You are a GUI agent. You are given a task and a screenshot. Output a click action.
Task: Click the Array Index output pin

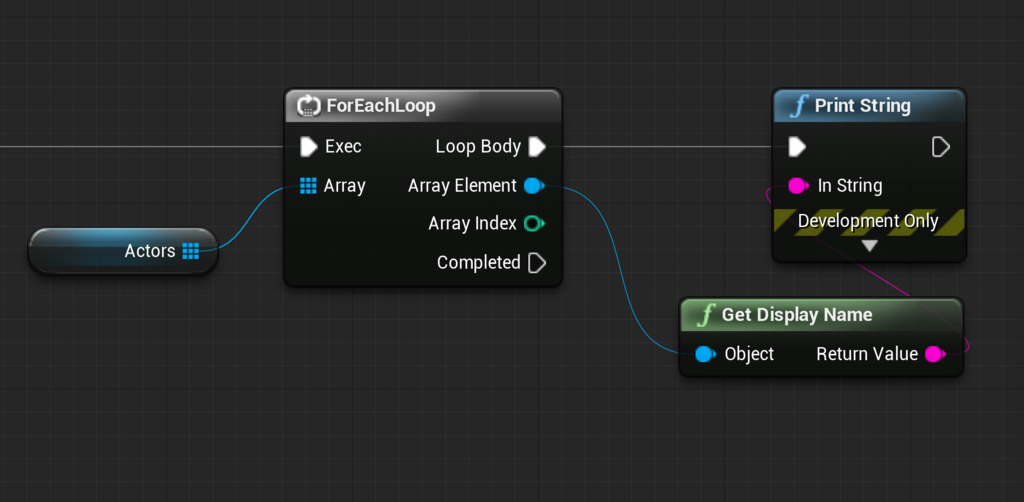pos(534,224)
